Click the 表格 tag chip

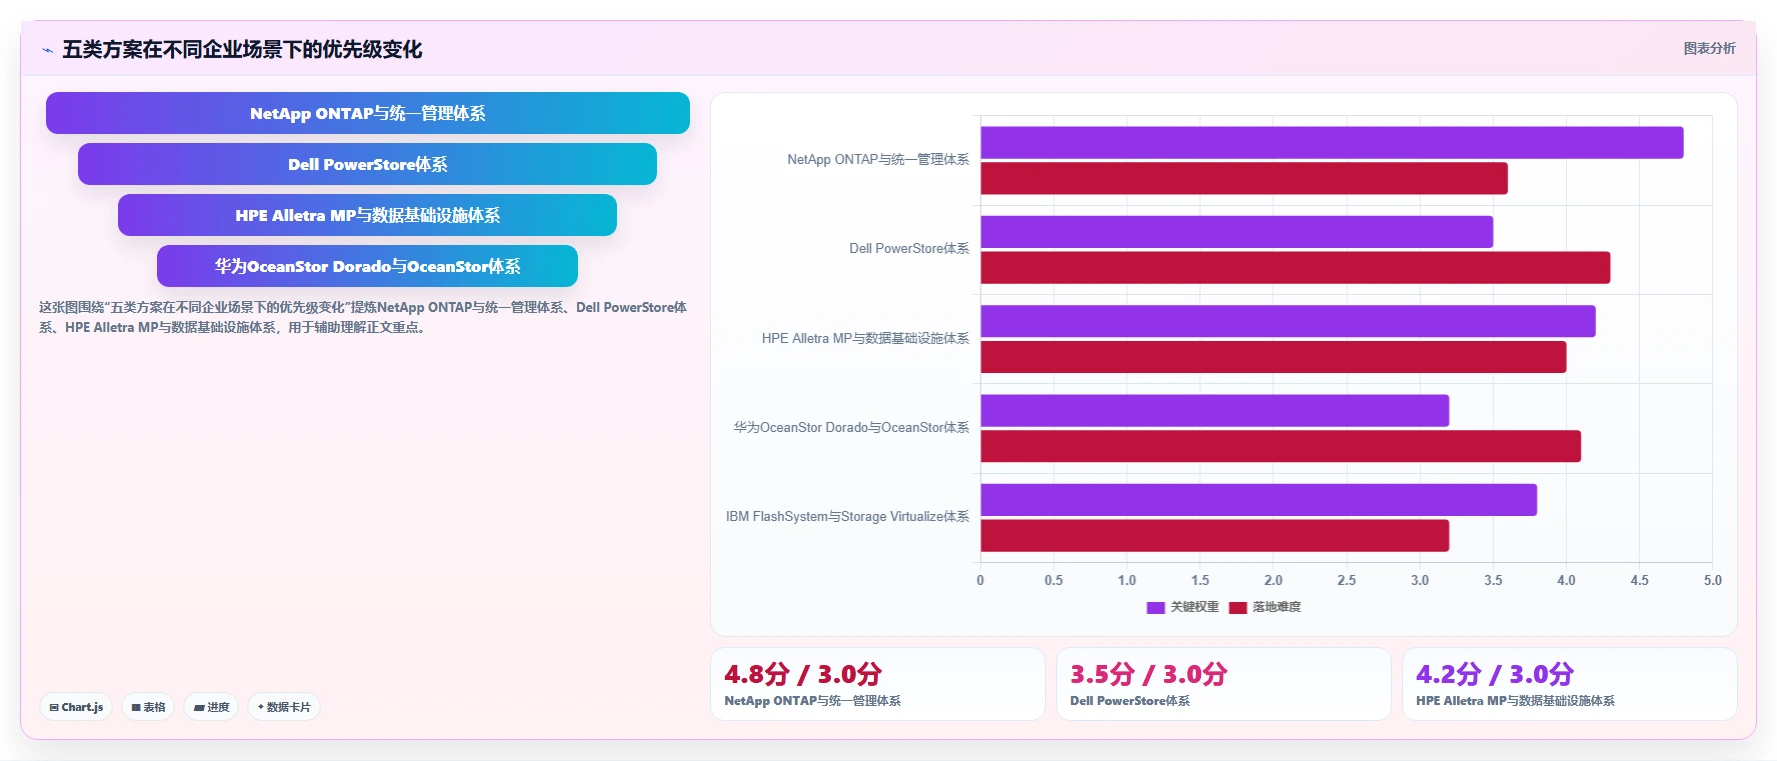point(148,707)
